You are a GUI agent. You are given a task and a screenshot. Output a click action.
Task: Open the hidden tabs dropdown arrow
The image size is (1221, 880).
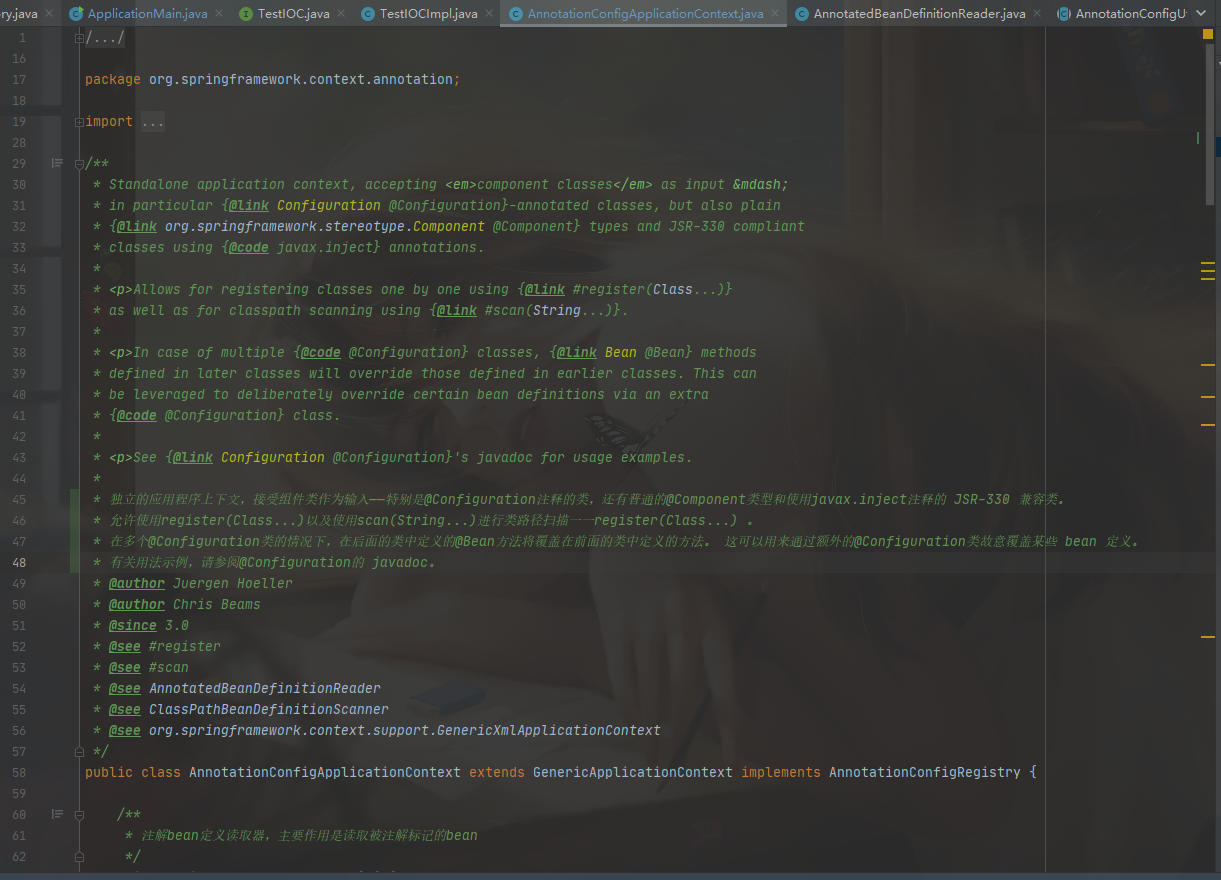click(x=1199, y=14)
